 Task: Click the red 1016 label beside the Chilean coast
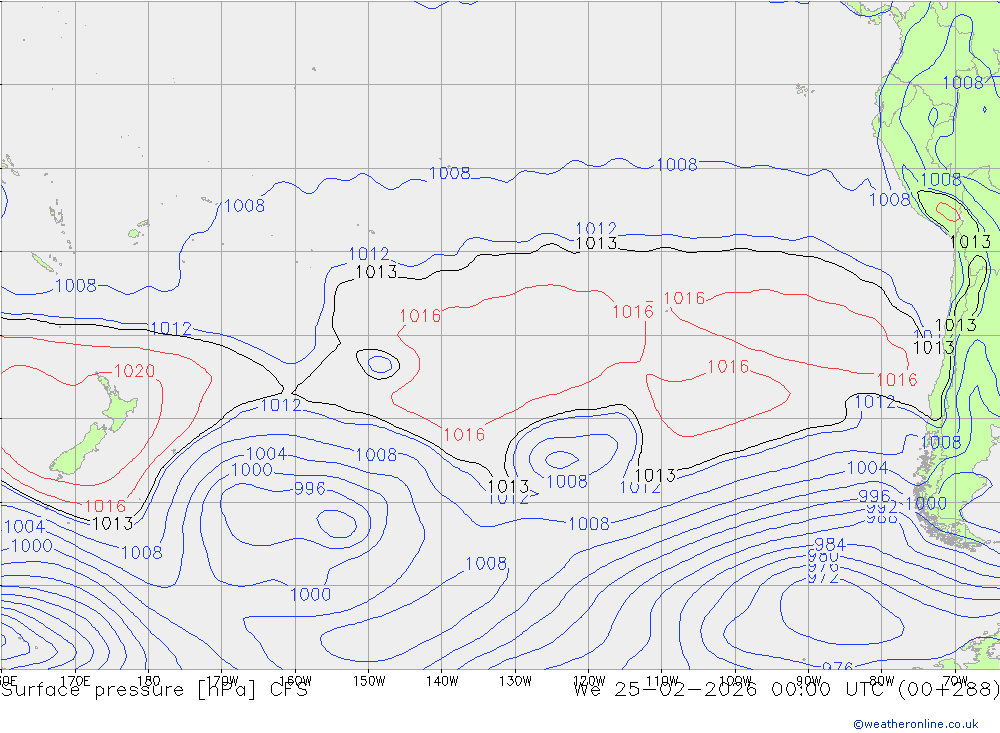pyautogui.click(x=897, y=380)
